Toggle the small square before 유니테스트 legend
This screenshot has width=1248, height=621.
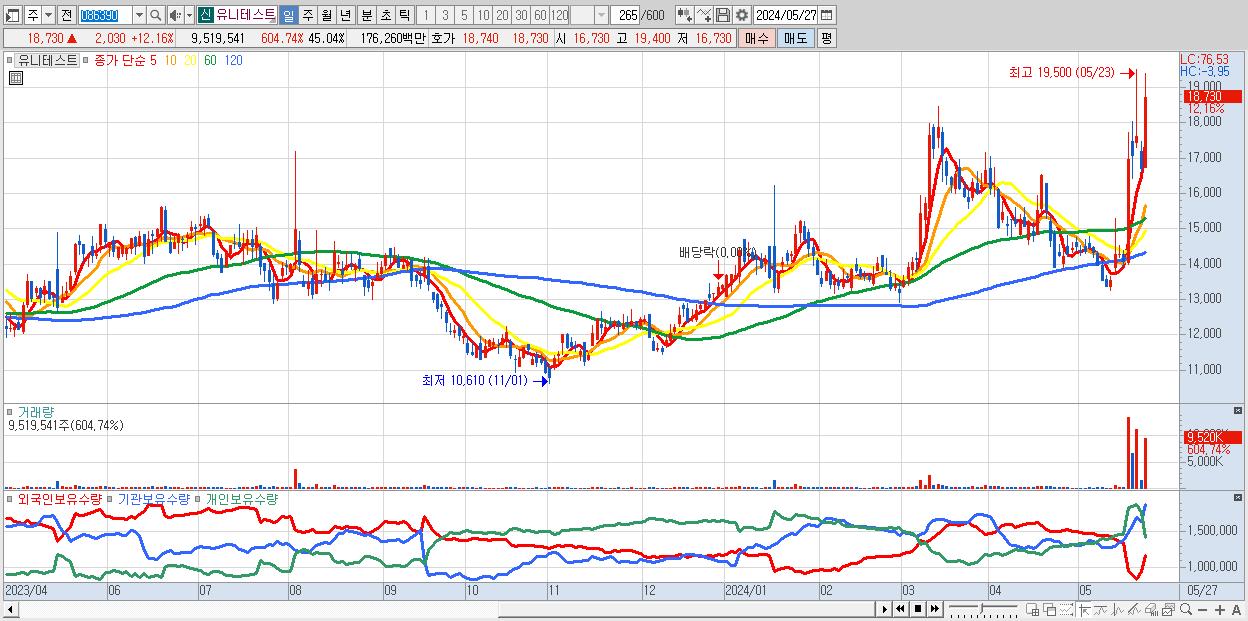(10, 60)
